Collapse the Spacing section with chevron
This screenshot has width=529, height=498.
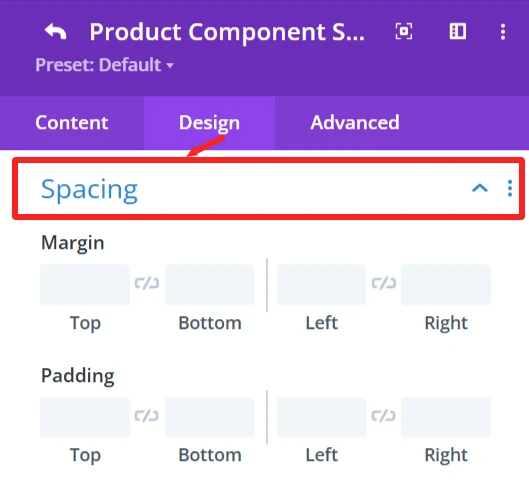480,188
